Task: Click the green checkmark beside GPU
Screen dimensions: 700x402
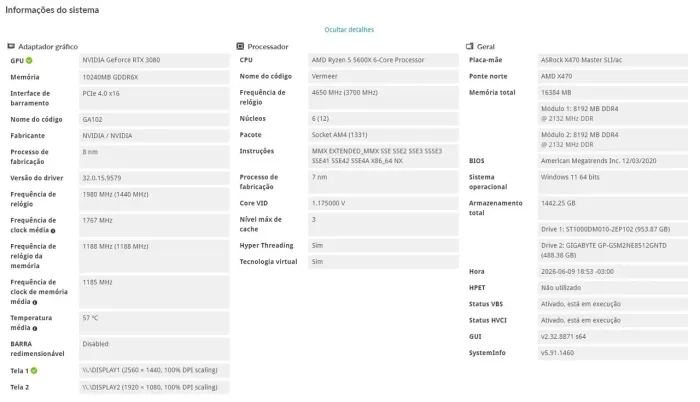Action: tap(29, 60)
